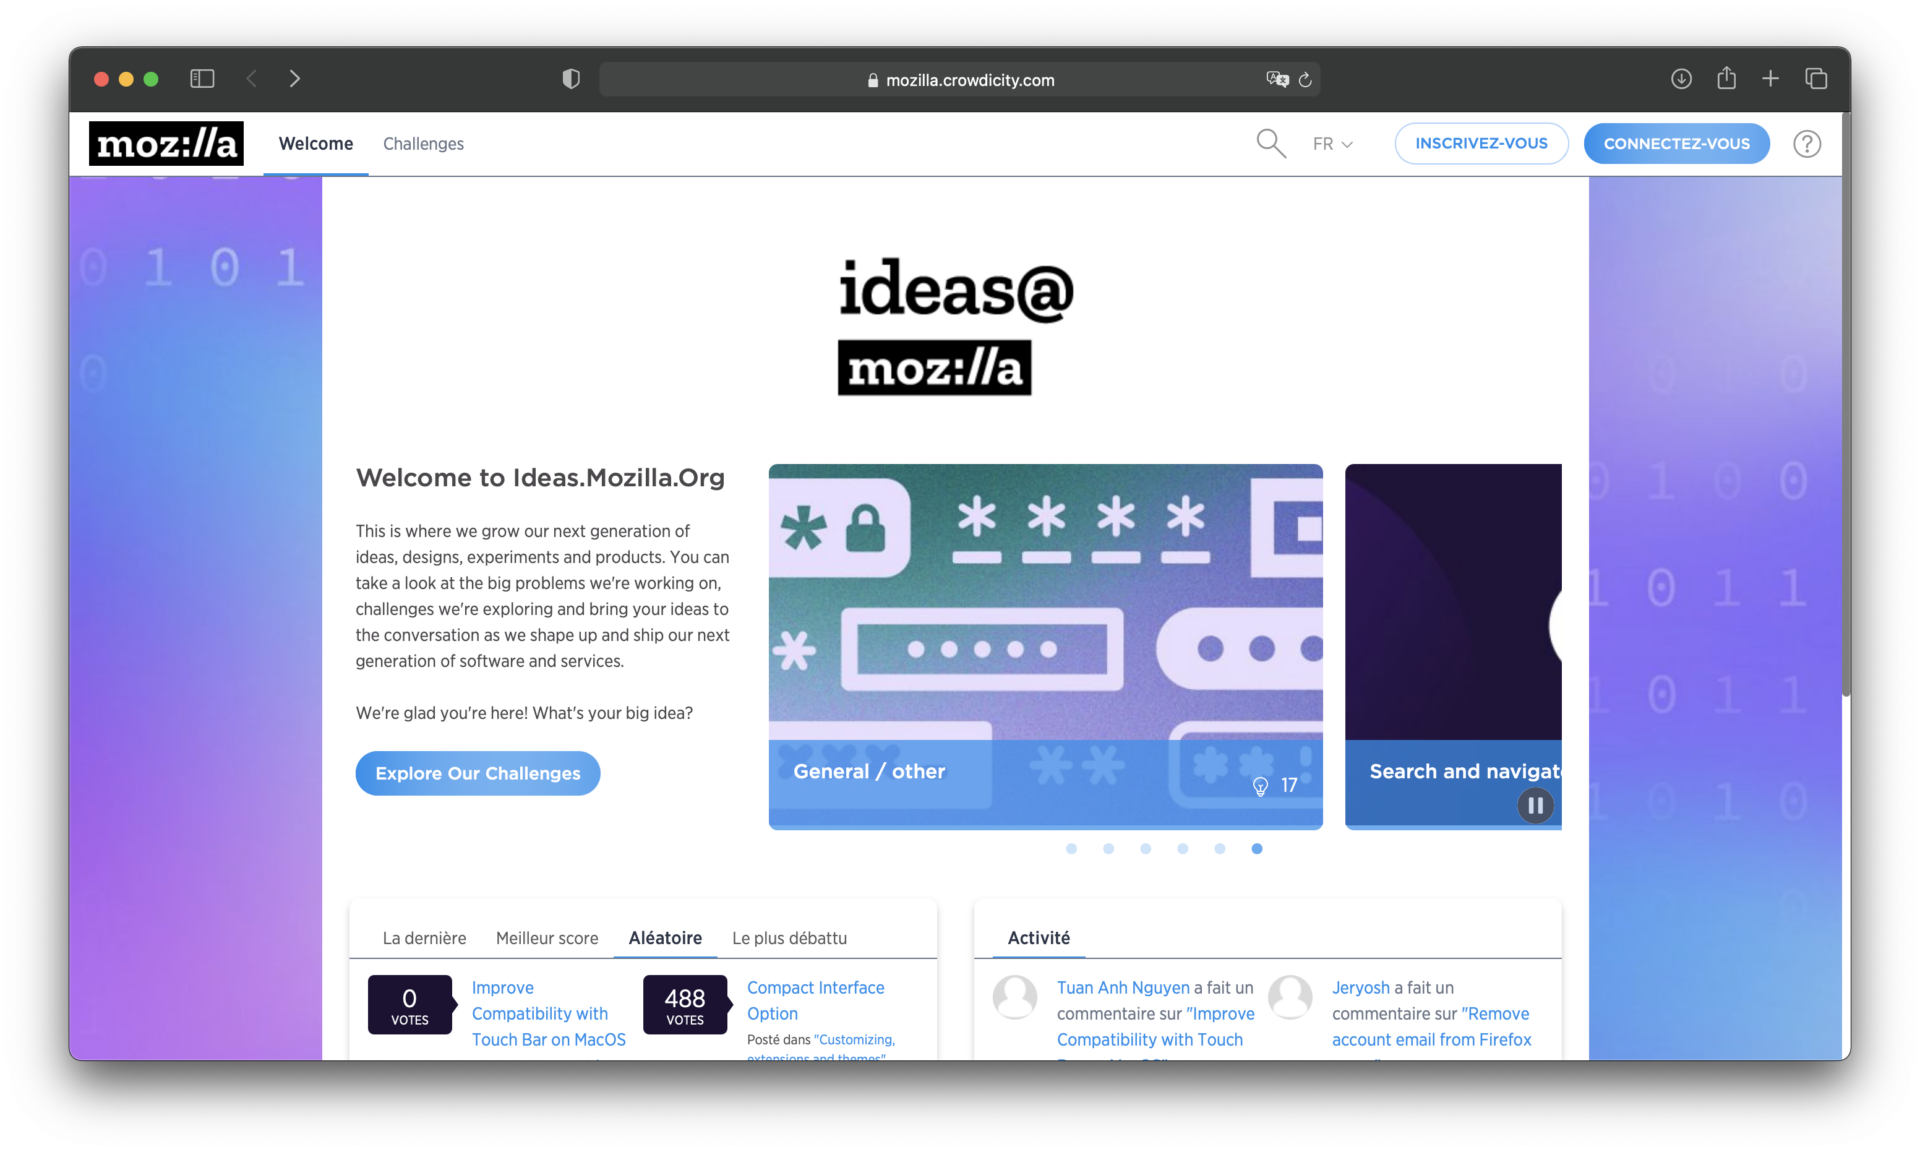Open a new tab with plus icon
Viewport: 1920px width, 1152px height.
click(x=1770, y=79)
